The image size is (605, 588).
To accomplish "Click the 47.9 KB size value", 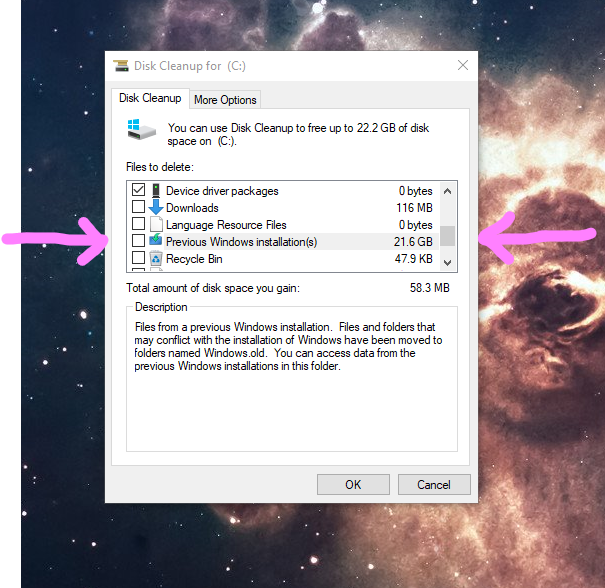I will tap(414, 259).
